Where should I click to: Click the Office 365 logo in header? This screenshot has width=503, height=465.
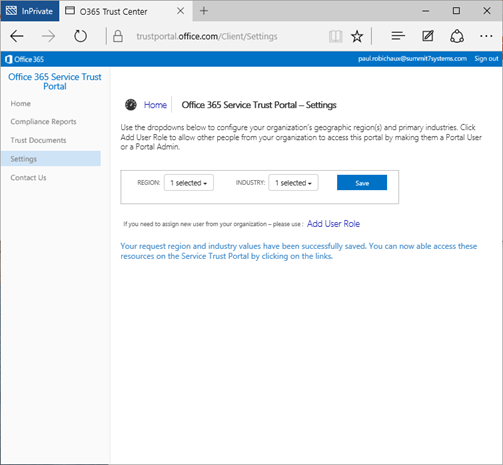25,59
